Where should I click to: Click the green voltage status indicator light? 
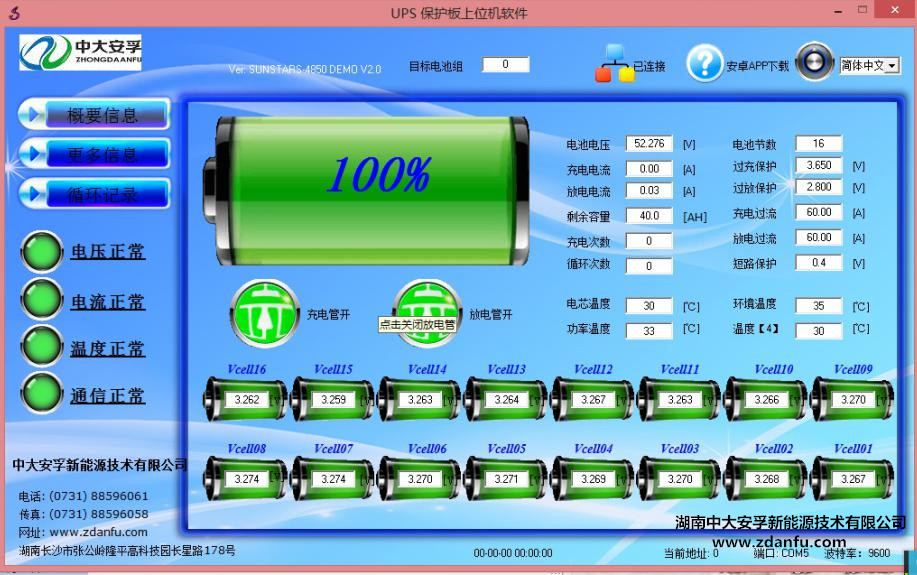tap(42, 252)
